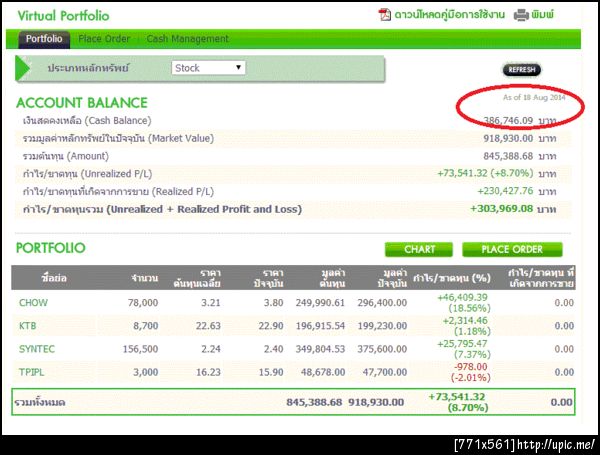The image size is (600, 455).
Task: Select market value 918,930.00 in account balance
Action: click(508, 138)
